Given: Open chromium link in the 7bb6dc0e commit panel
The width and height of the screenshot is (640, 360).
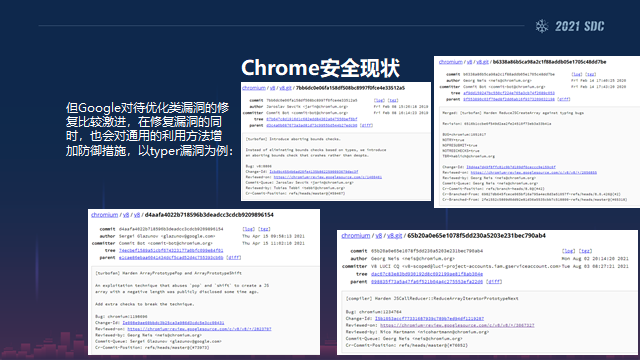Looking at the screenshot, I should pyautogui.click(x=254, y=88).
